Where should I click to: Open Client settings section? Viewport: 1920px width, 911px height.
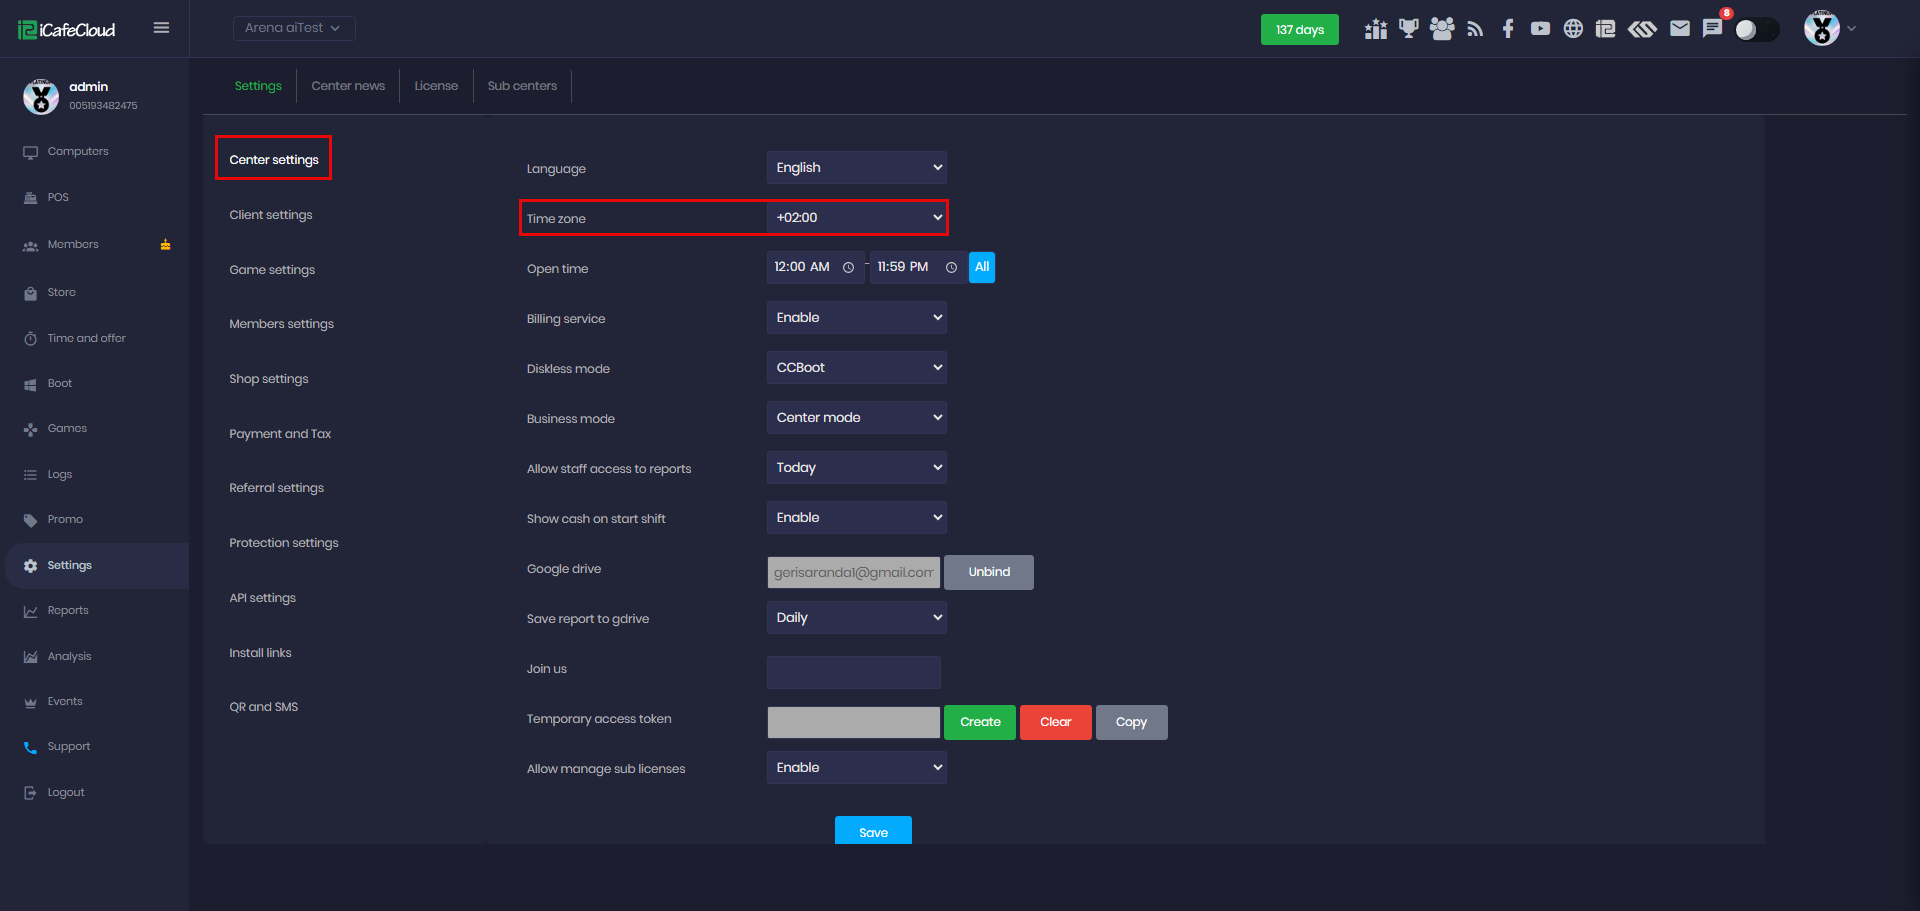coord(271,215)
